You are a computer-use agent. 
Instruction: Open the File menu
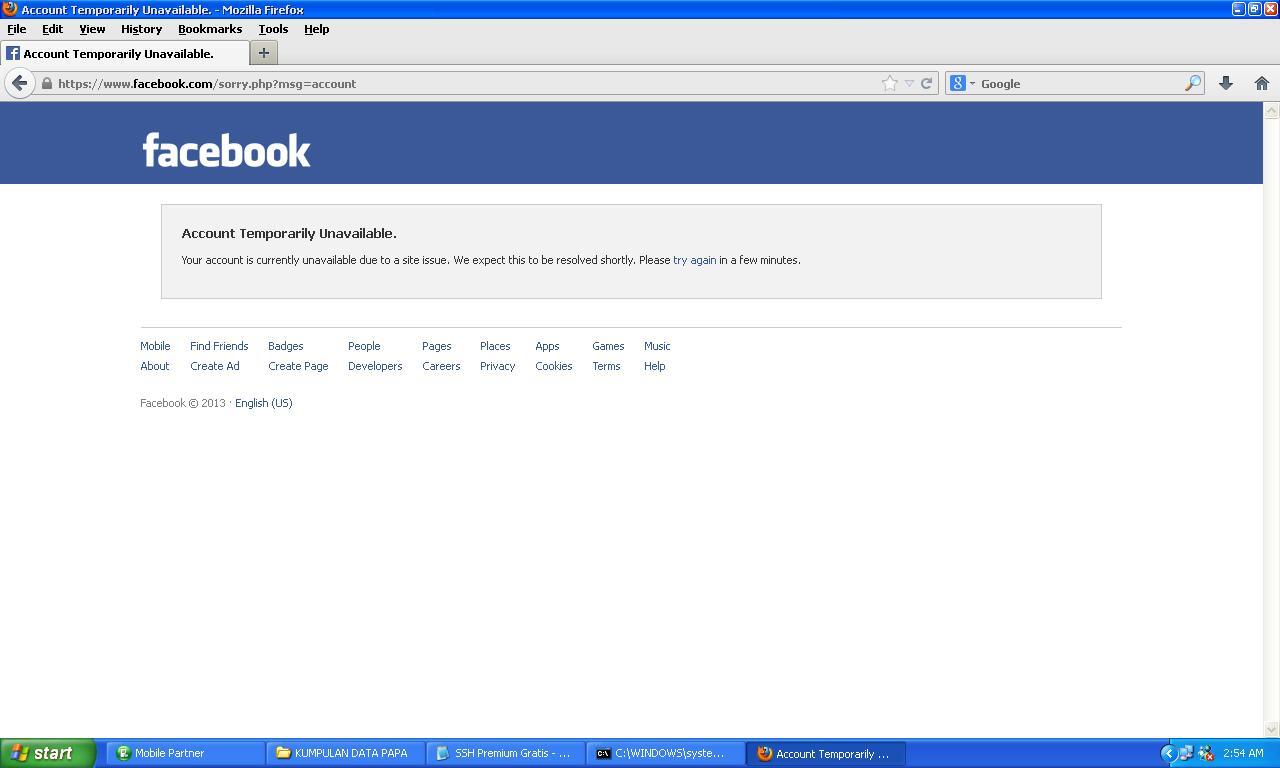point(17,29)
